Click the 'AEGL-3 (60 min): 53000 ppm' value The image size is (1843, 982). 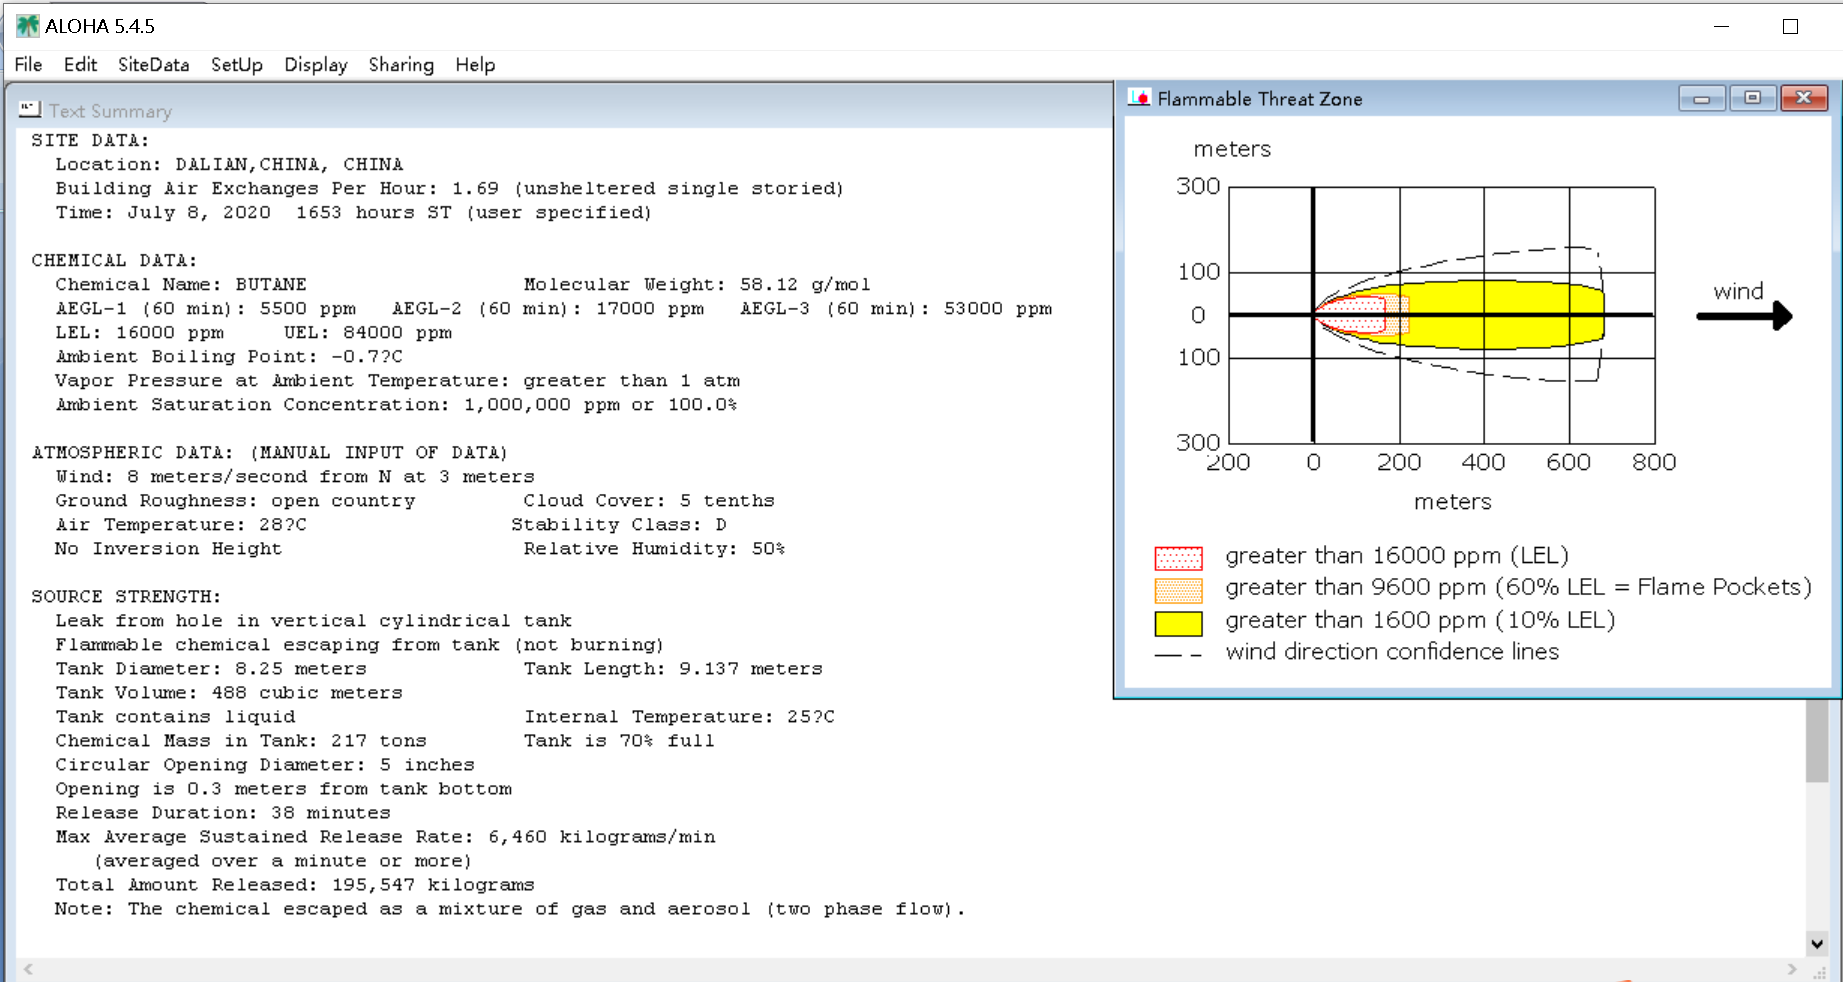point(896,309)
